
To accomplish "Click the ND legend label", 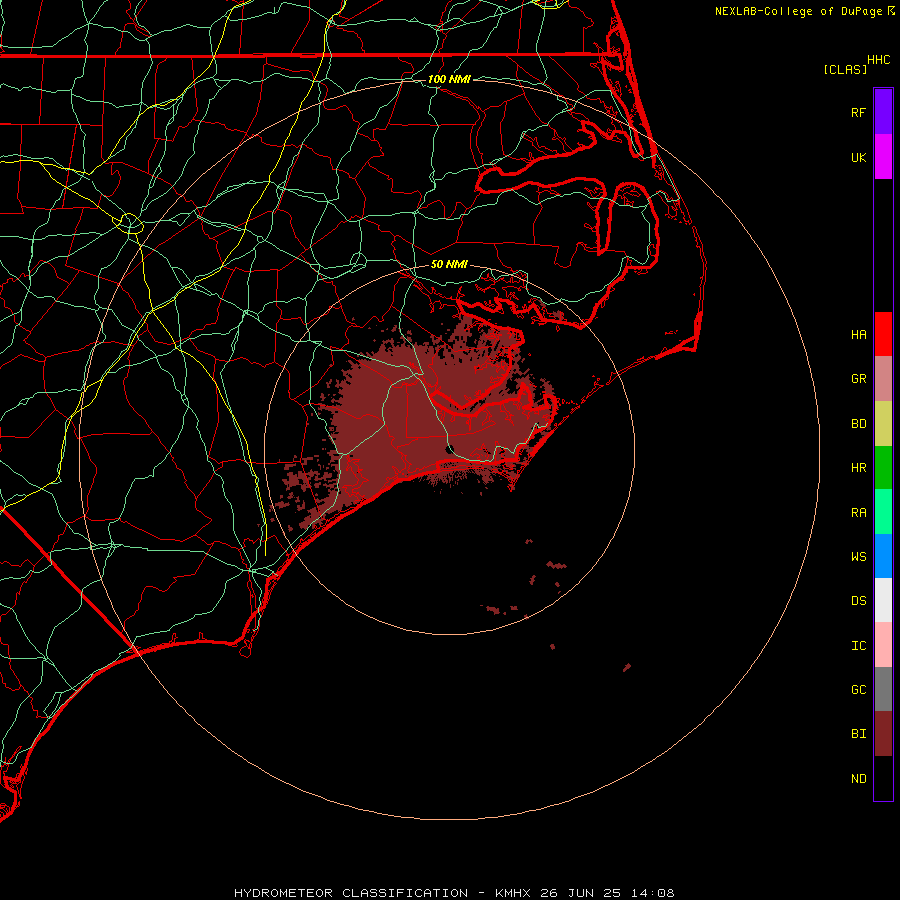I will [858, 779].
